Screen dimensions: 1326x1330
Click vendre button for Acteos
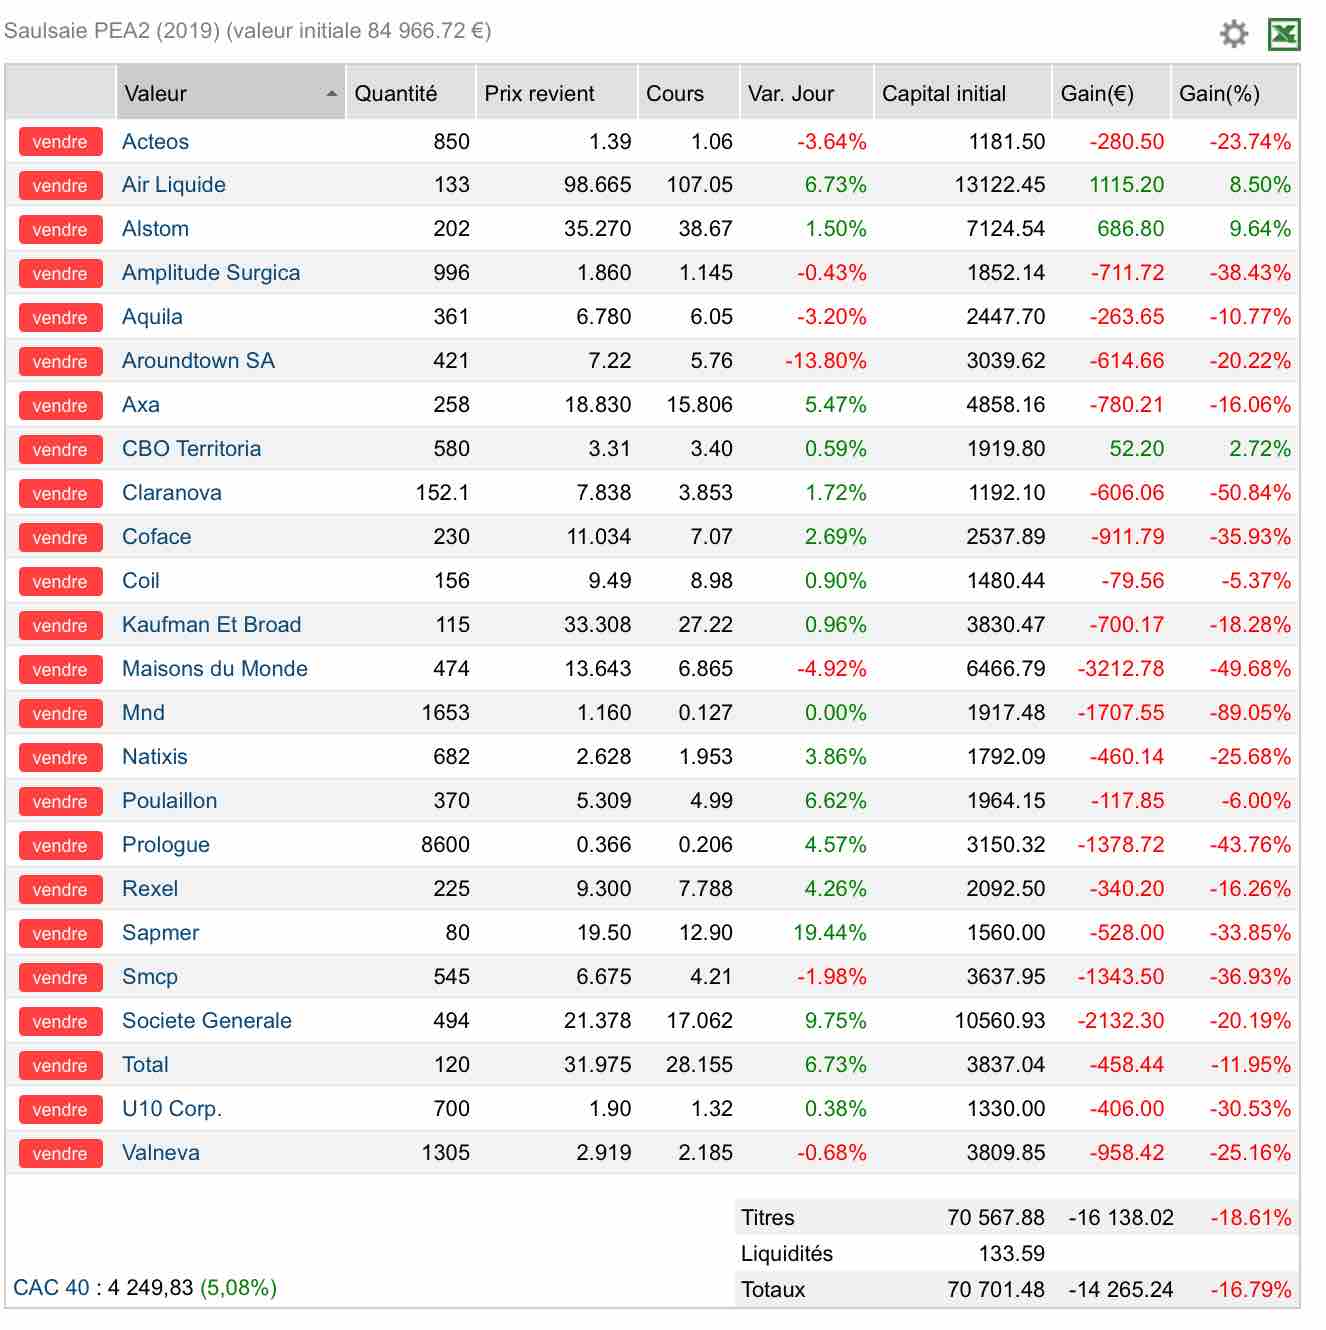pos(60,142)
